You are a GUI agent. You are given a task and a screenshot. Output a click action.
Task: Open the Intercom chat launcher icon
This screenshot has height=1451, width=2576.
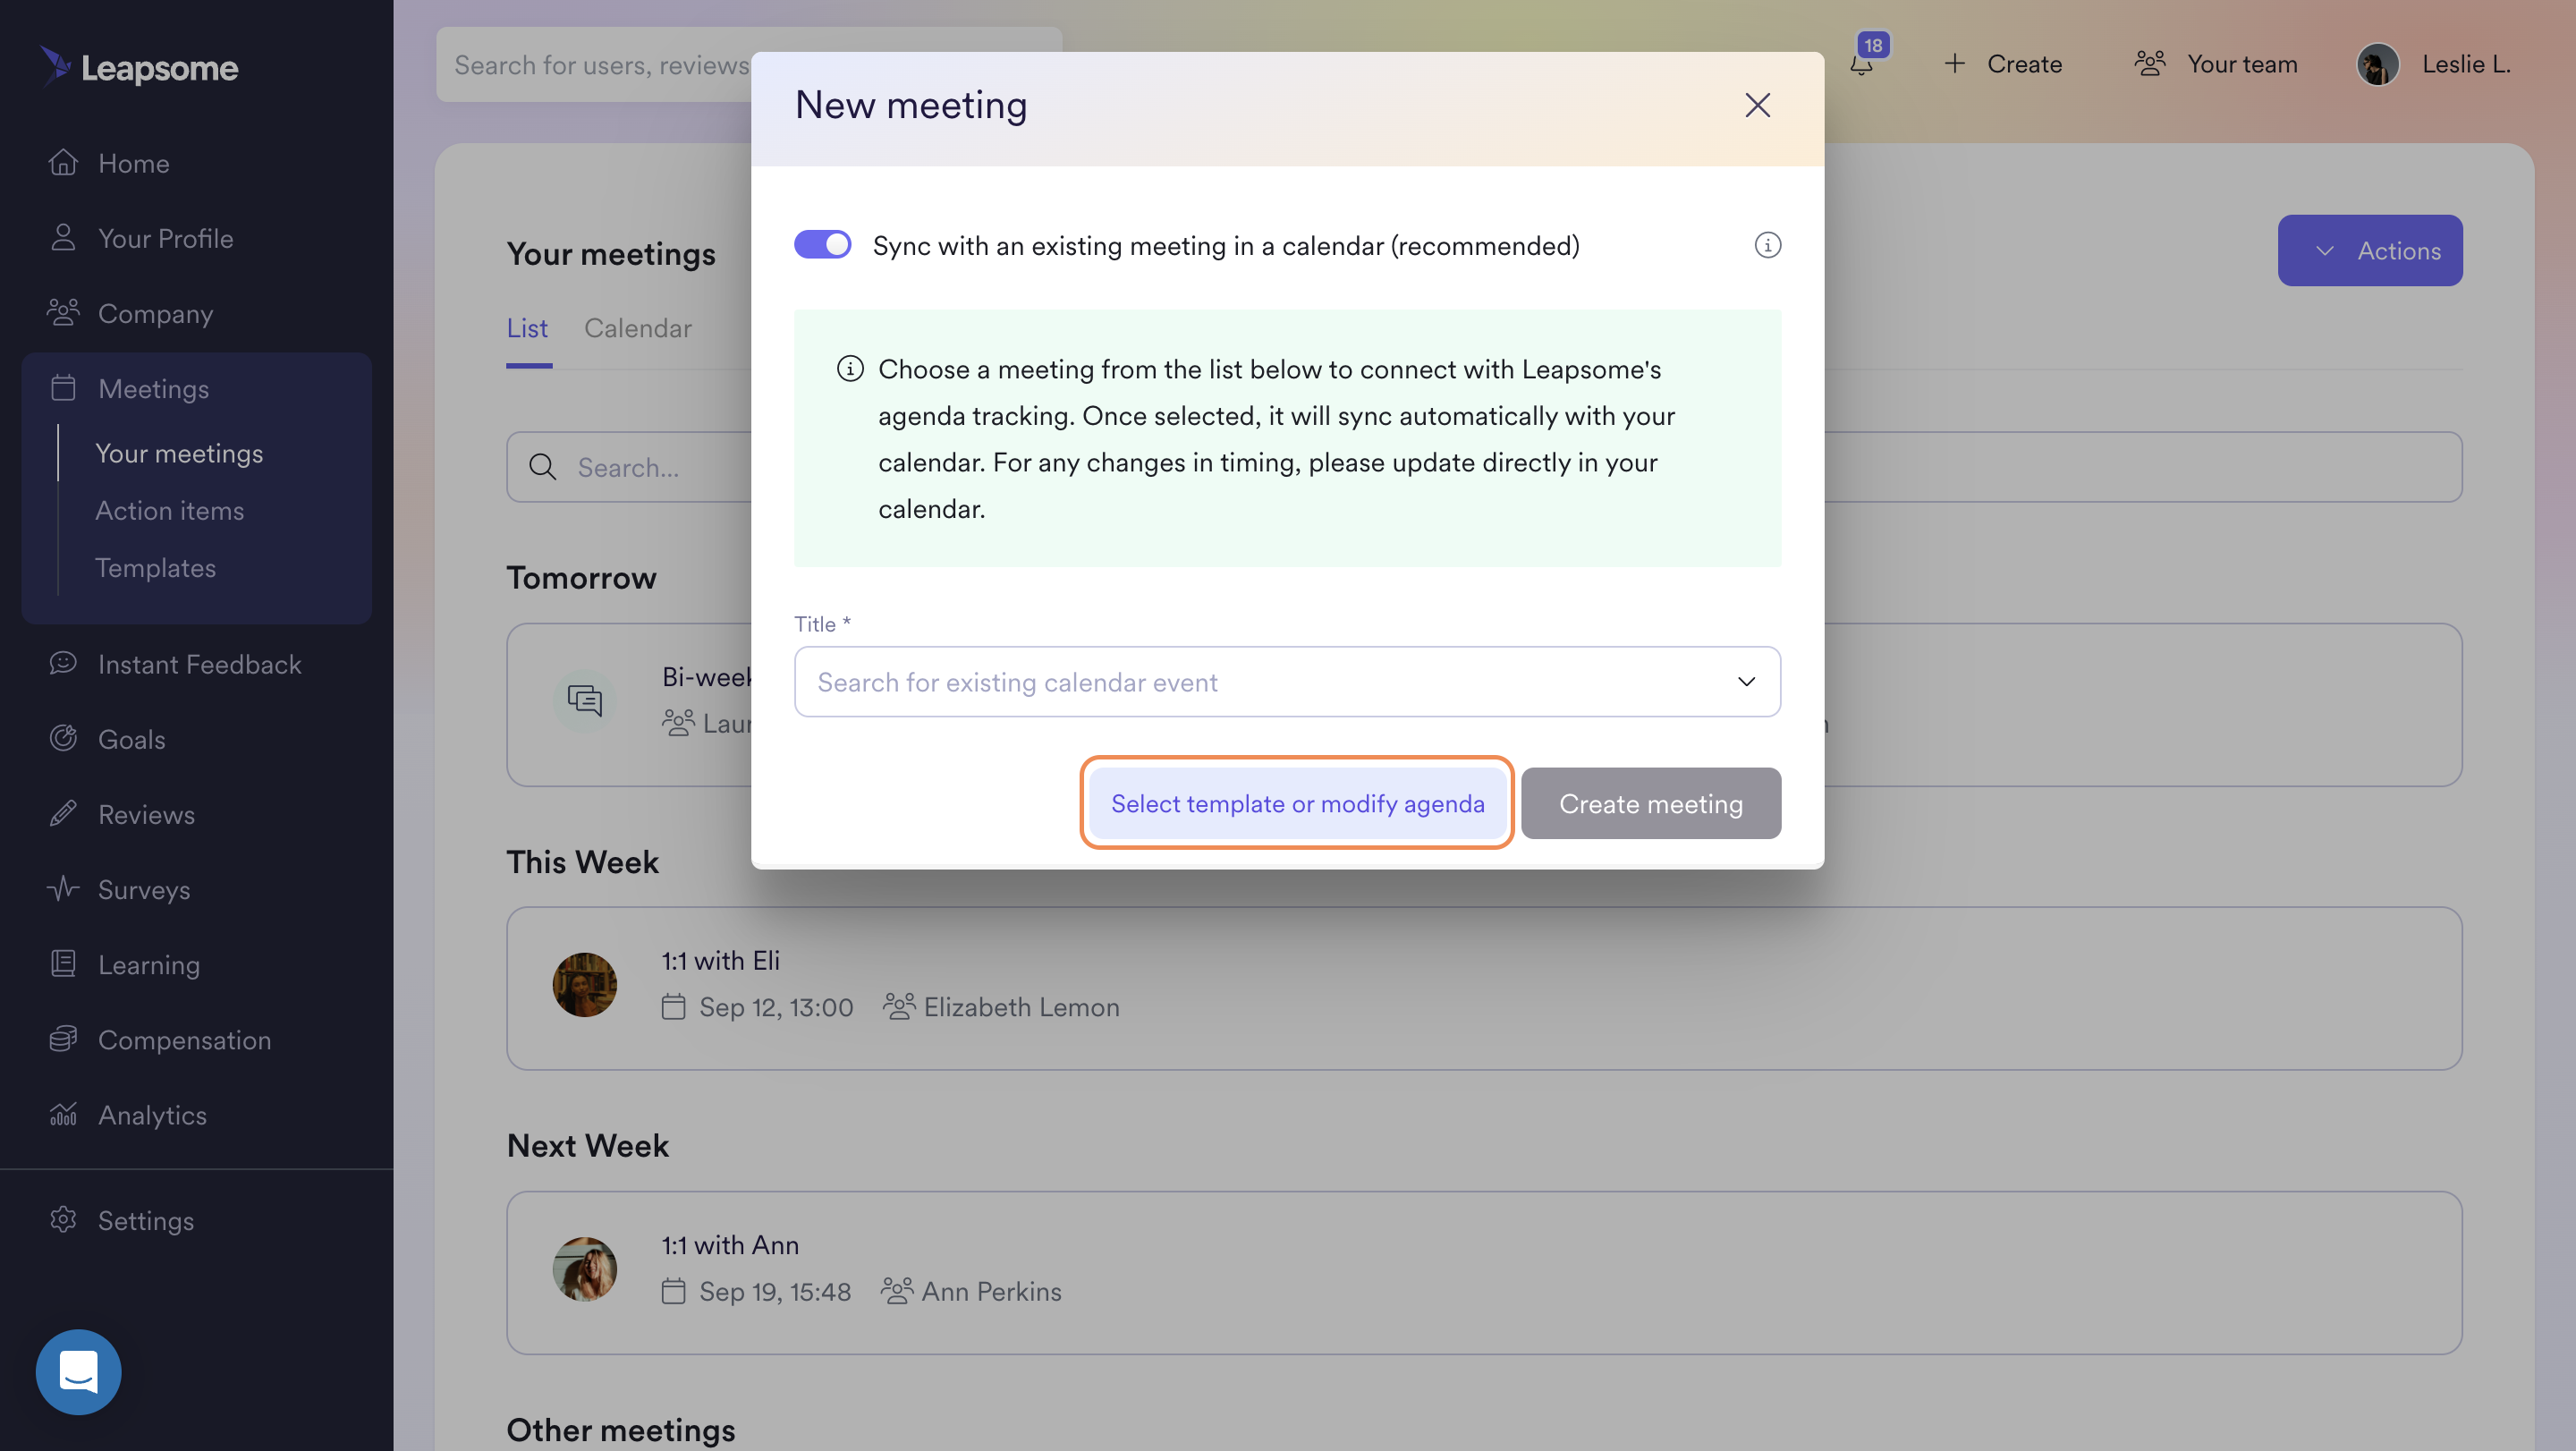click(78, 1371)
